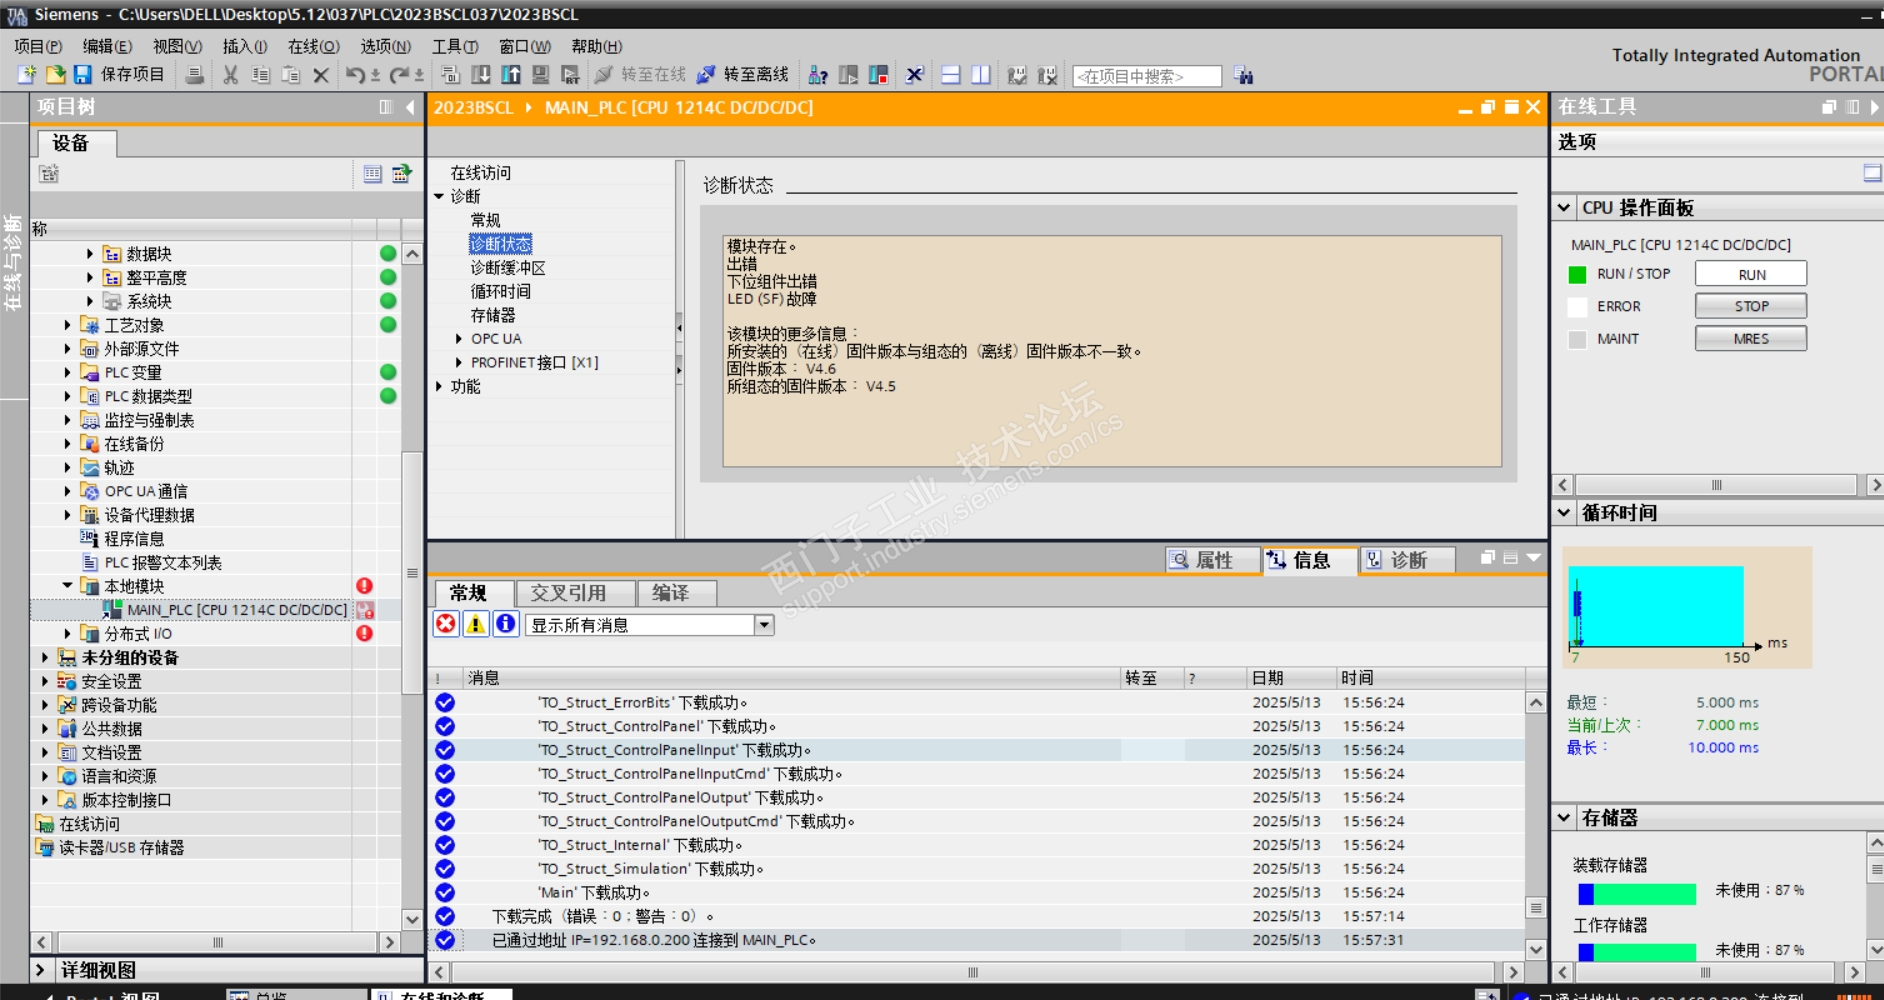
Task: Click the new project icon in toolbar
Action: [27, 75]
